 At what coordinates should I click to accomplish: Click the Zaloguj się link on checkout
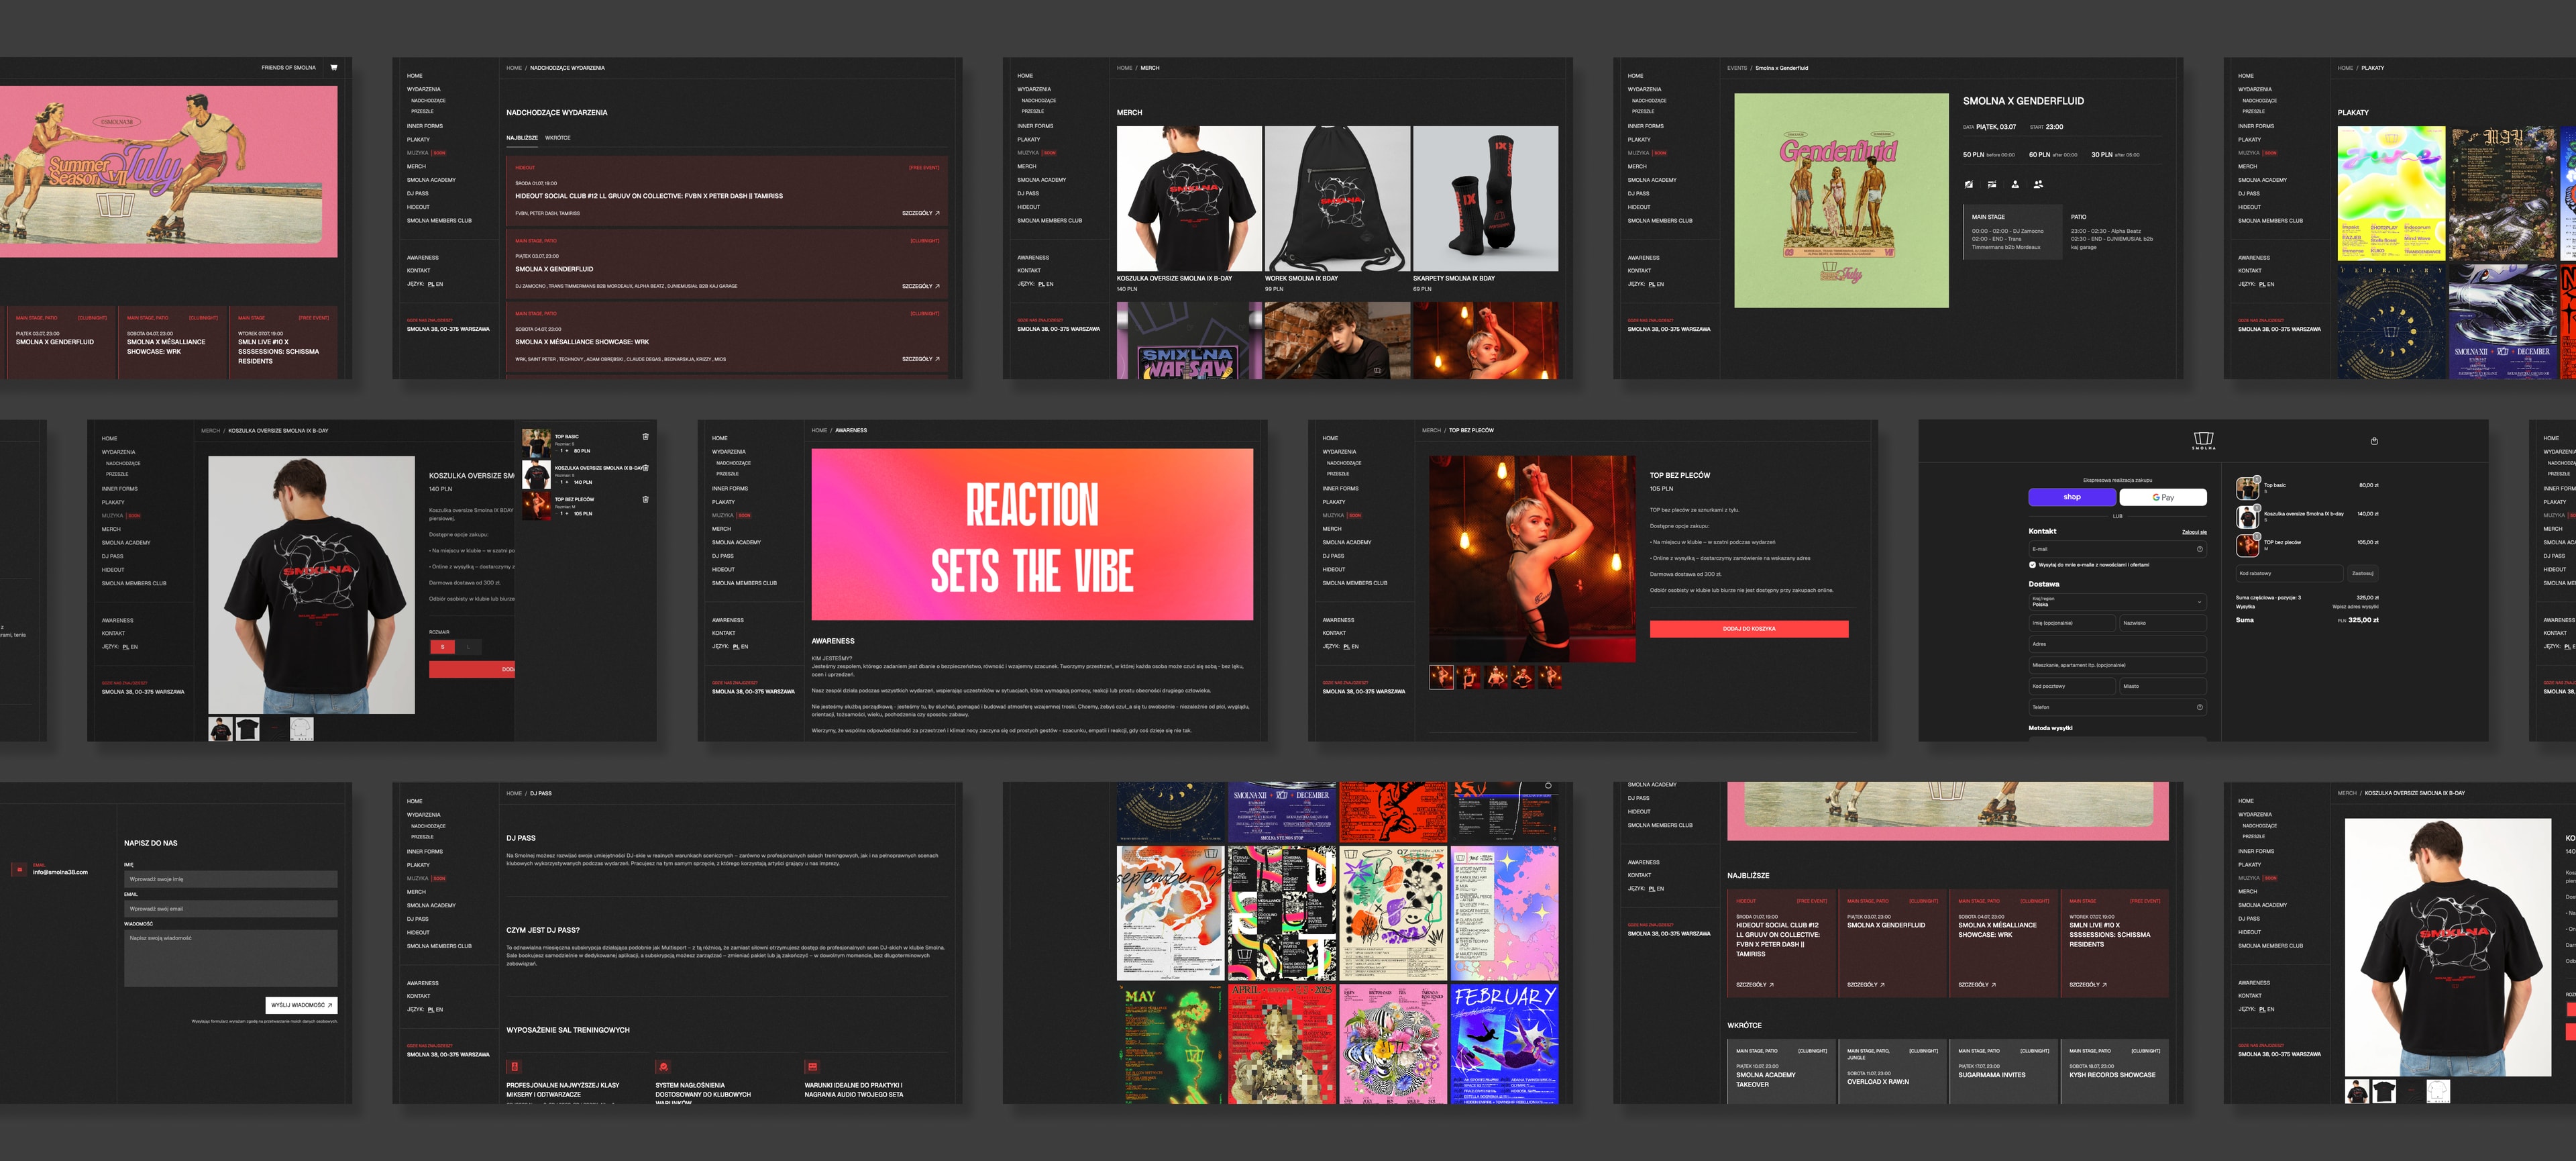coord(2194,532)
